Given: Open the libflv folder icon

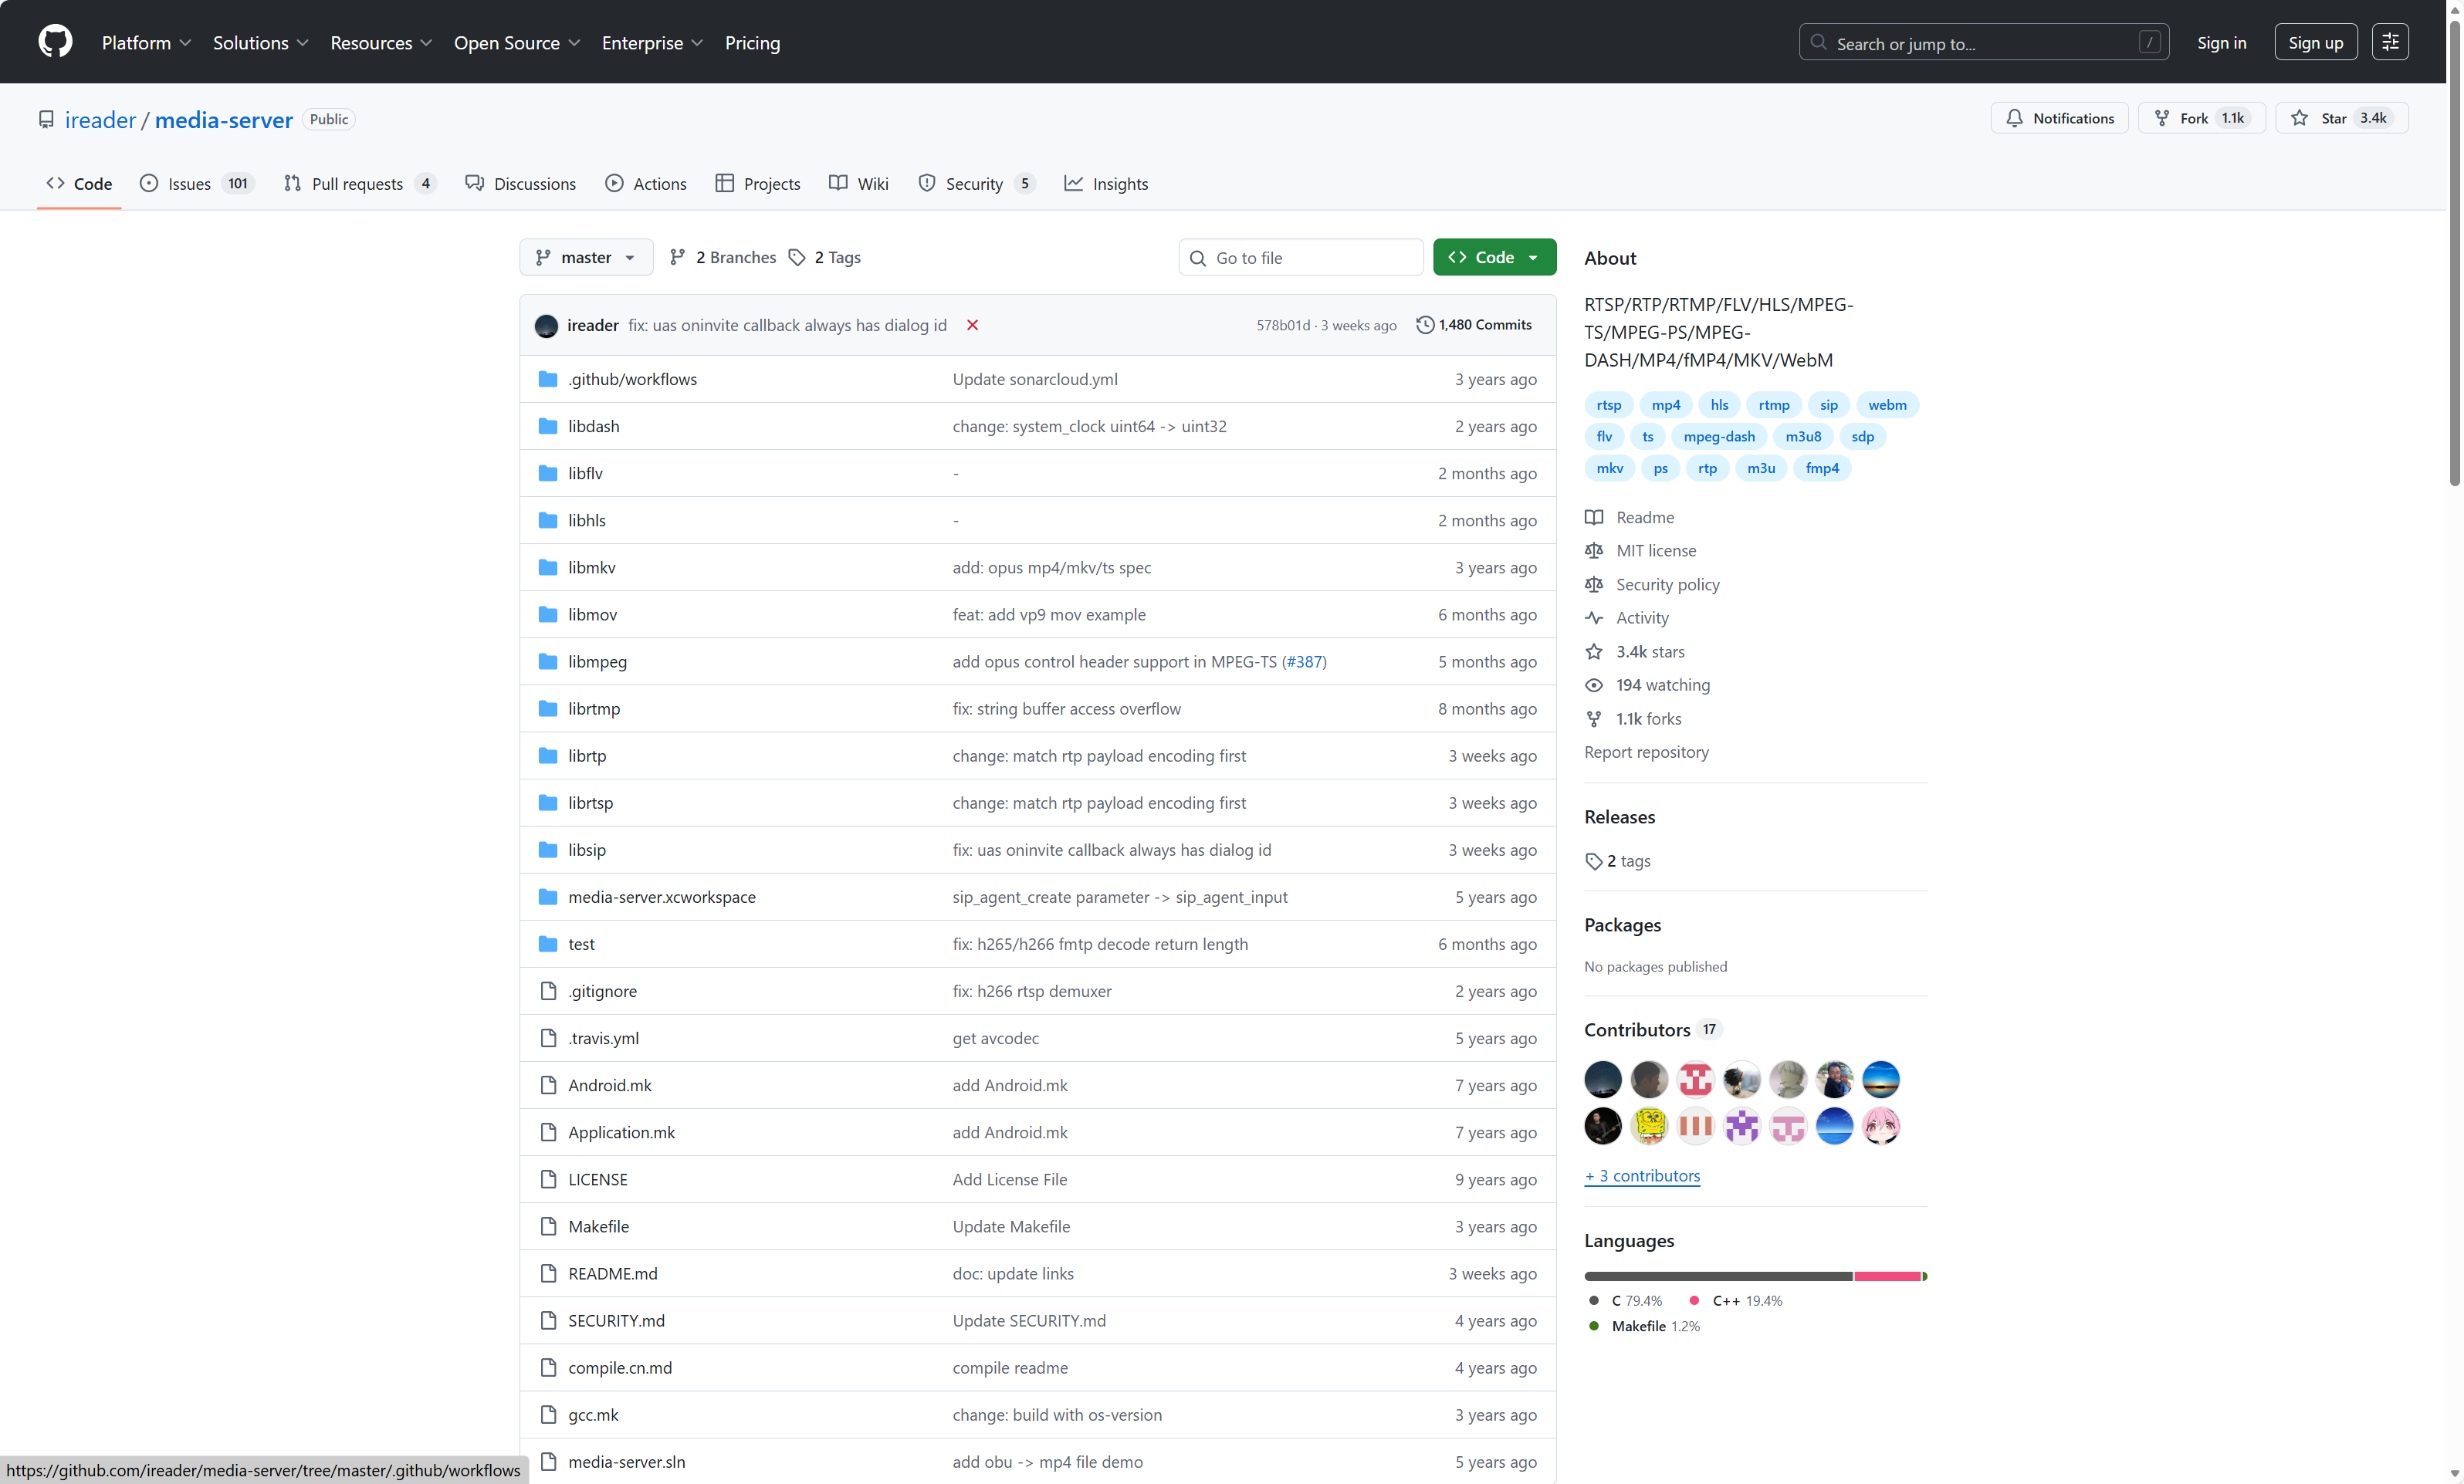Looking at the screenshot, I should [x=548, y=473].
